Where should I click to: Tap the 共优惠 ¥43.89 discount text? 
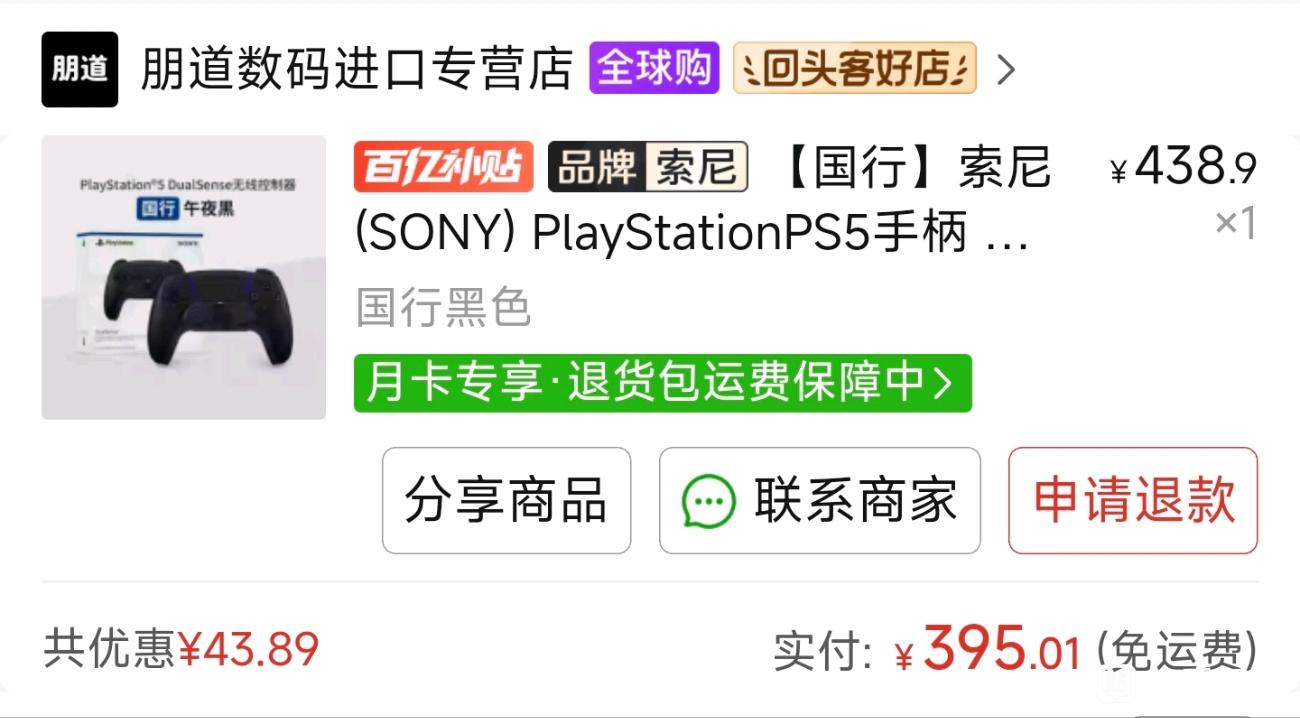point(181,650)
